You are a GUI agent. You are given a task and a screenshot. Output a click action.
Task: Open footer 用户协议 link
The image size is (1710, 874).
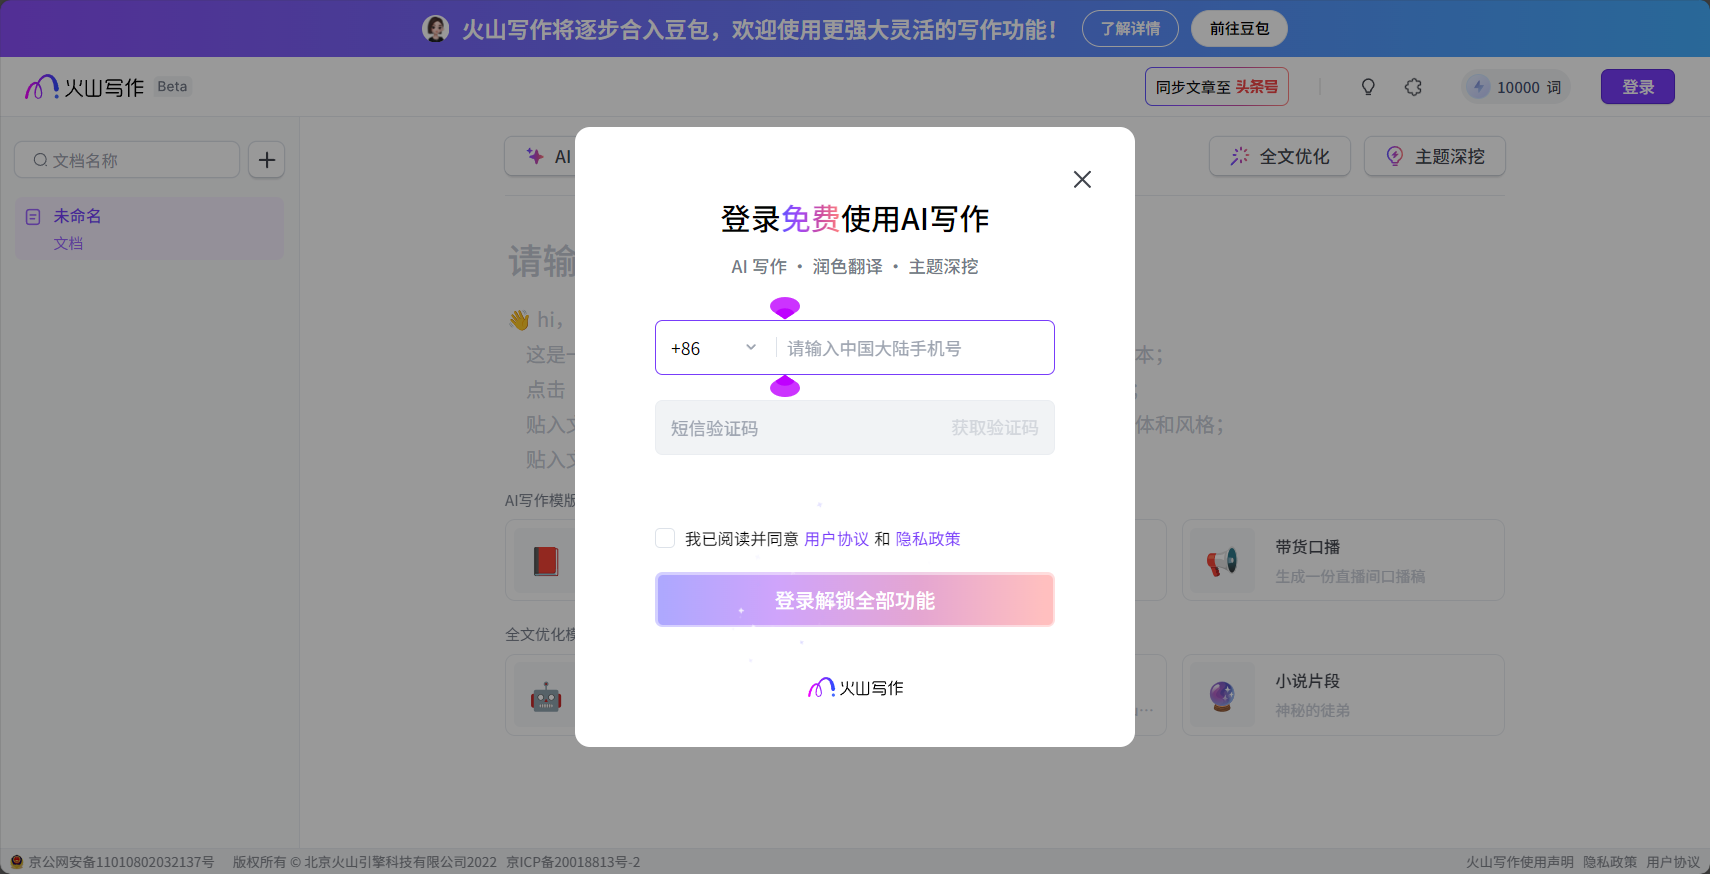coord(1673,862)
